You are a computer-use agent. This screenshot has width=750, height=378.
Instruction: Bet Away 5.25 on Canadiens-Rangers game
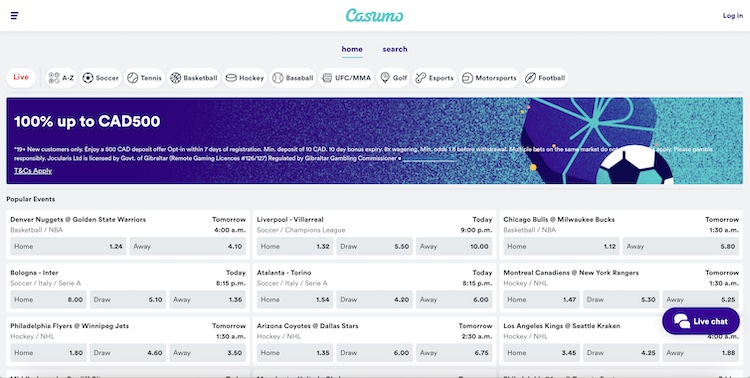coord(701,300)
